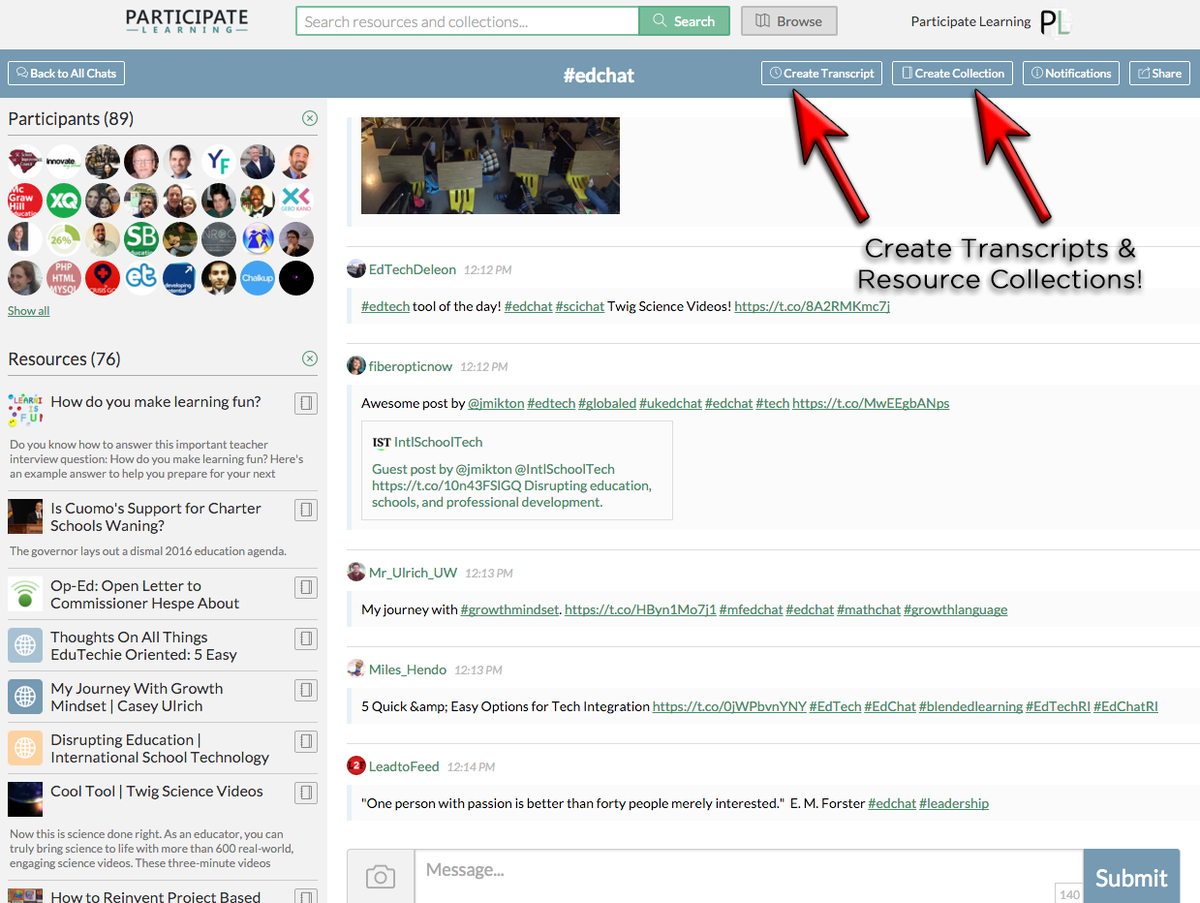
Task: Click Create Collection
Action: (952, 73)
